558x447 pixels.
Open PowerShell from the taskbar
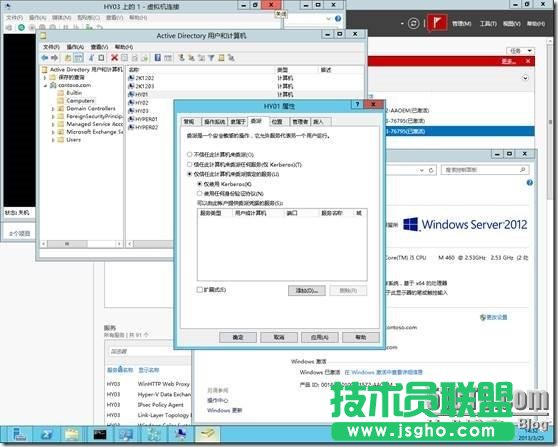[x=46, y=435]
